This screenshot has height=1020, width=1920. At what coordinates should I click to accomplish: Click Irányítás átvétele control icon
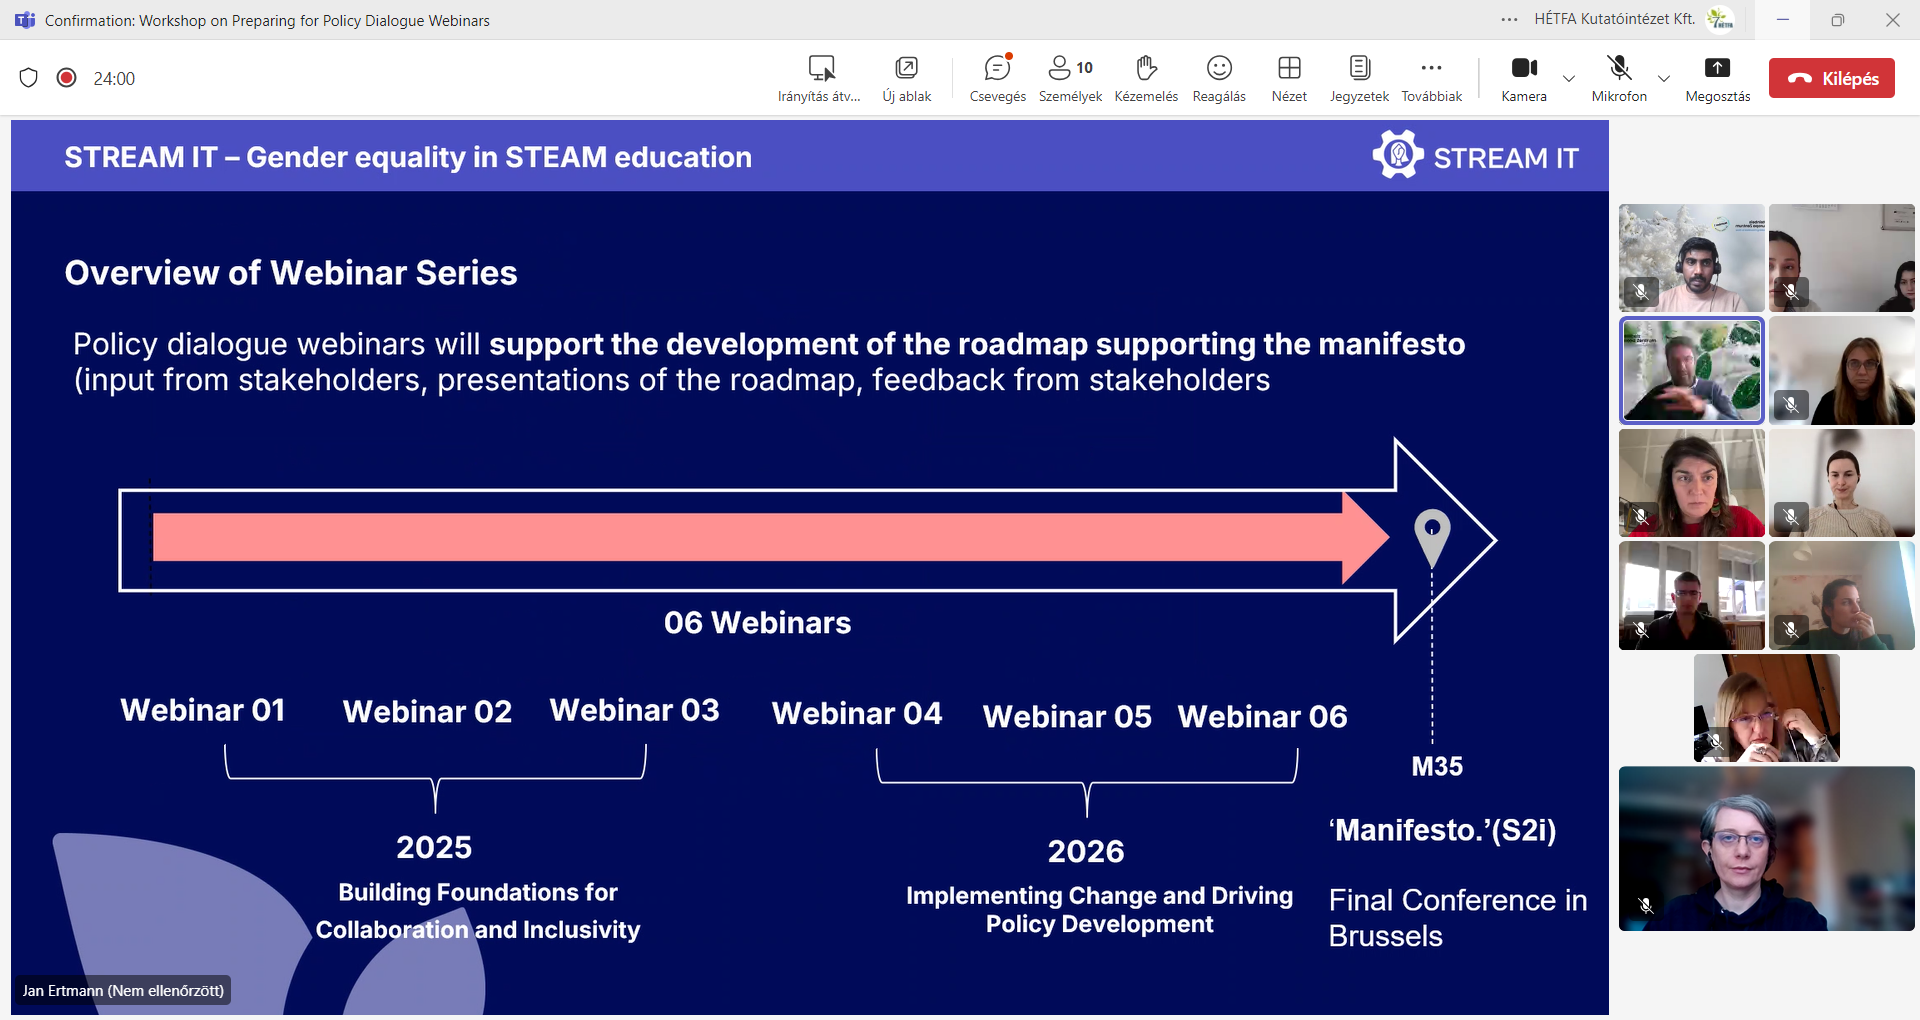[820, 78]
